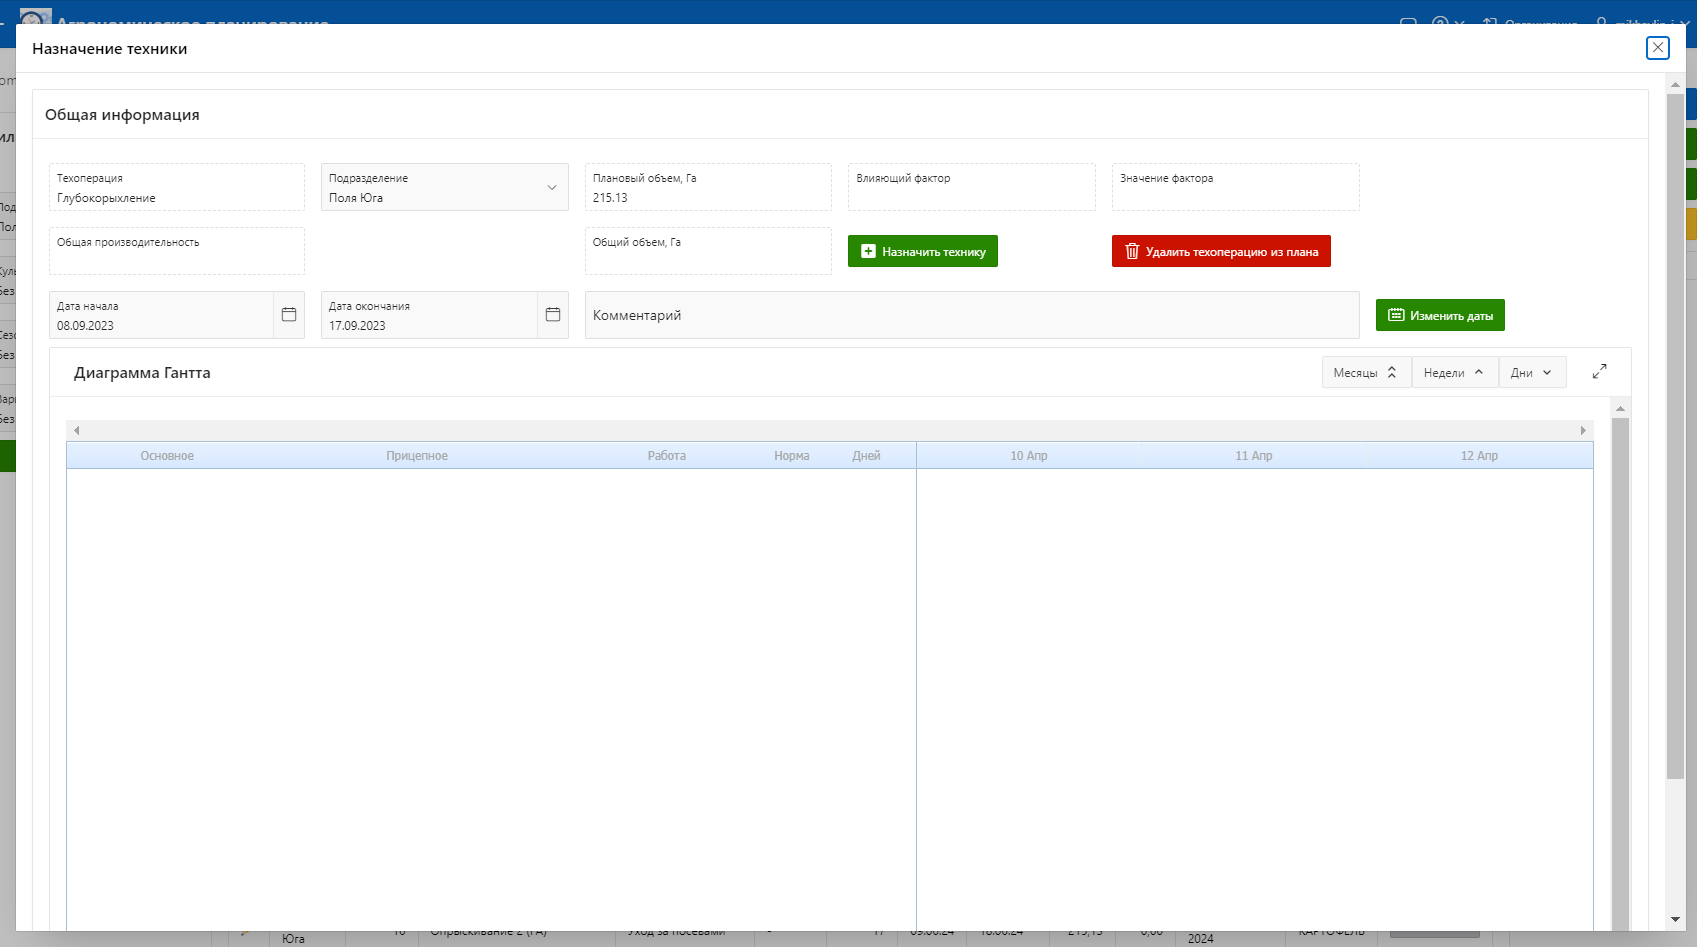Click the Gantt chart scroll-up arrow

click(x=1620, y=409)
